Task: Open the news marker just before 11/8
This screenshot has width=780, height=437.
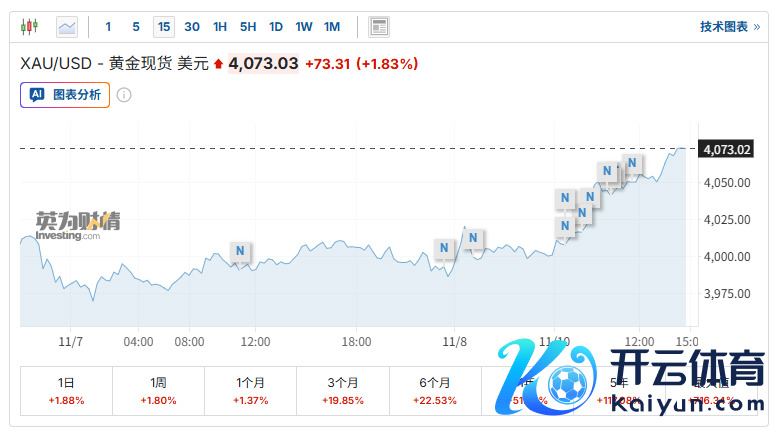Action: point(445,248)
